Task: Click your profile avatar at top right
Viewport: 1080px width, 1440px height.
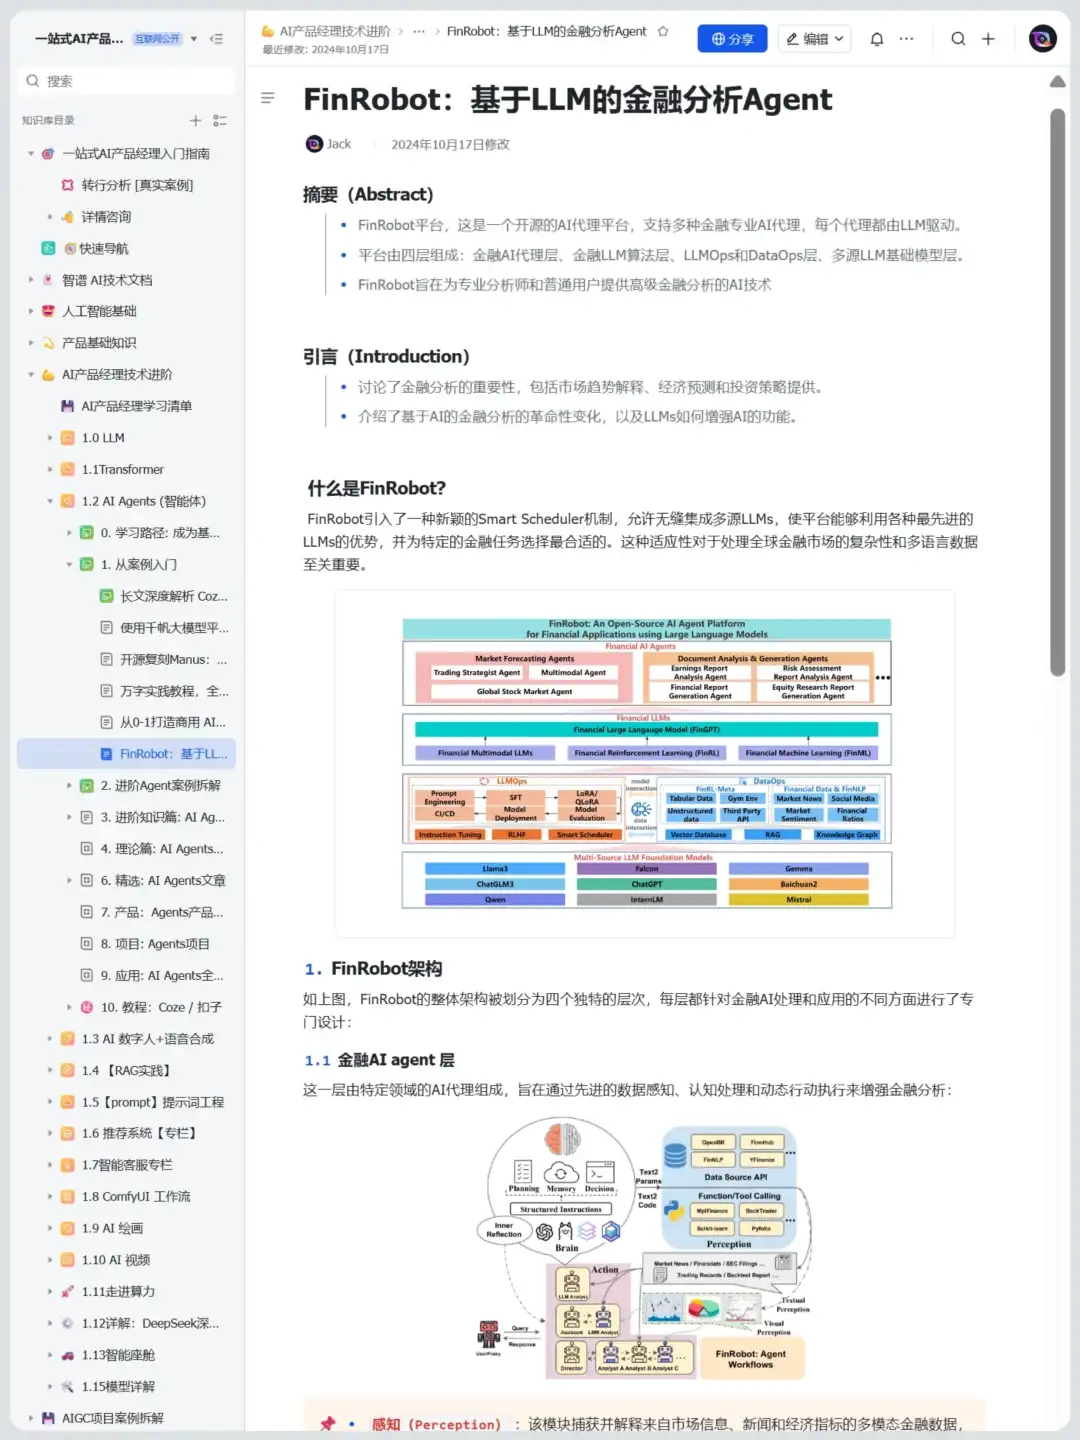Action: click(1042, 38)
